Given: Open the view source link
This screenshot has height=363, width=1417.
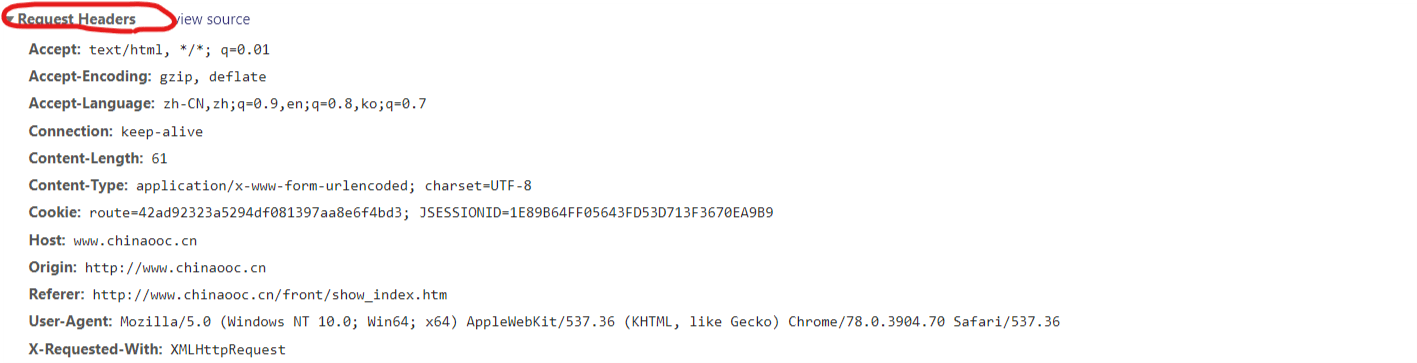Looking at the screenshot, I should tap(212, 19).
